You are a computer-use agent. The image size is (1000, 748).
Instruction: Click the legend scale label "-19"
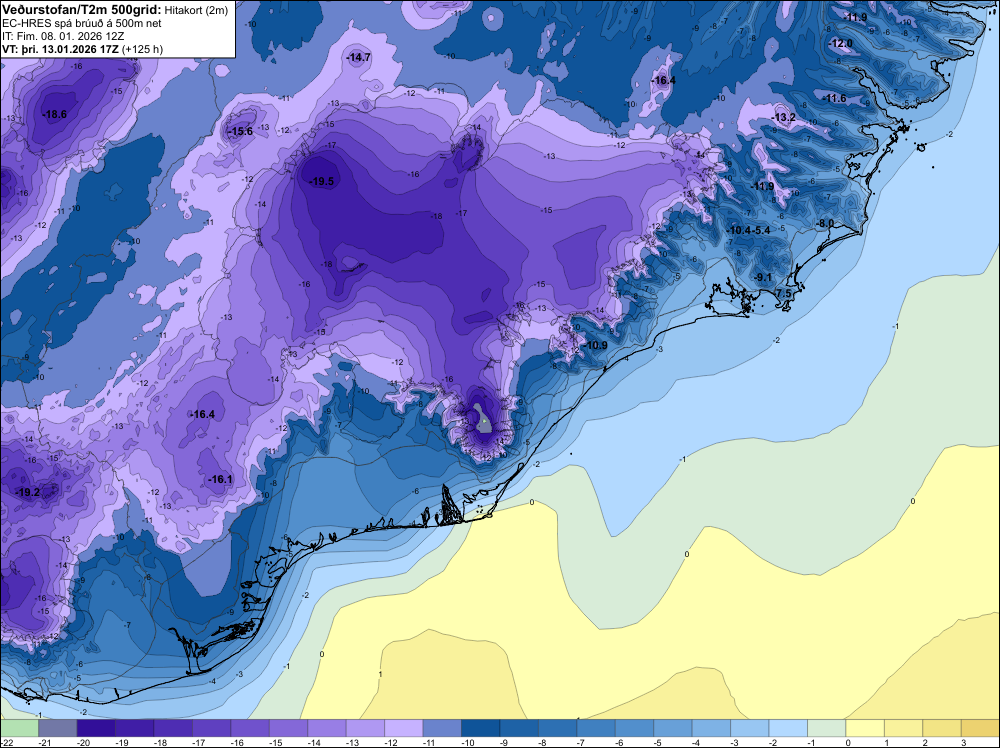[122, 742]
